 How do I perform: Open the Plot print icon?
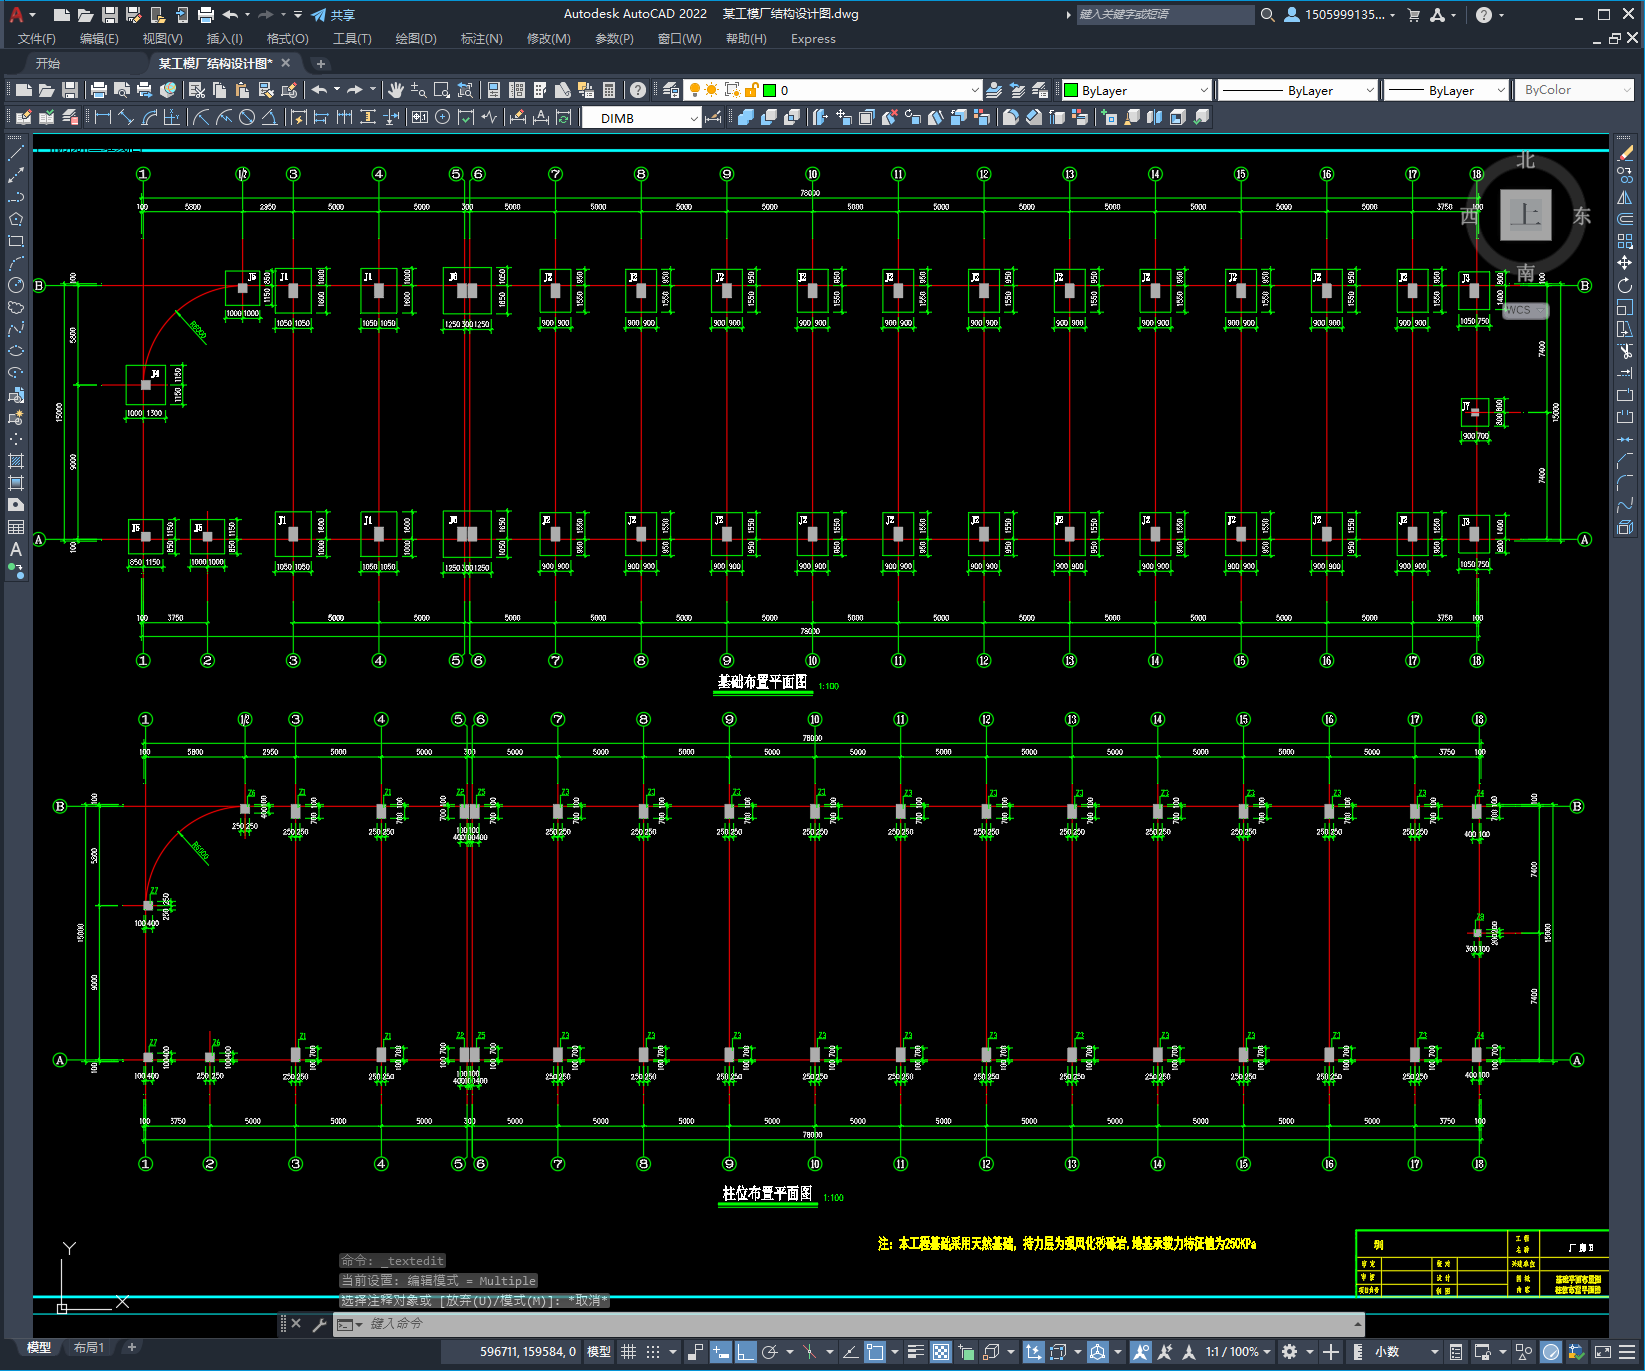pyautogui.click(x=99, y=90)
